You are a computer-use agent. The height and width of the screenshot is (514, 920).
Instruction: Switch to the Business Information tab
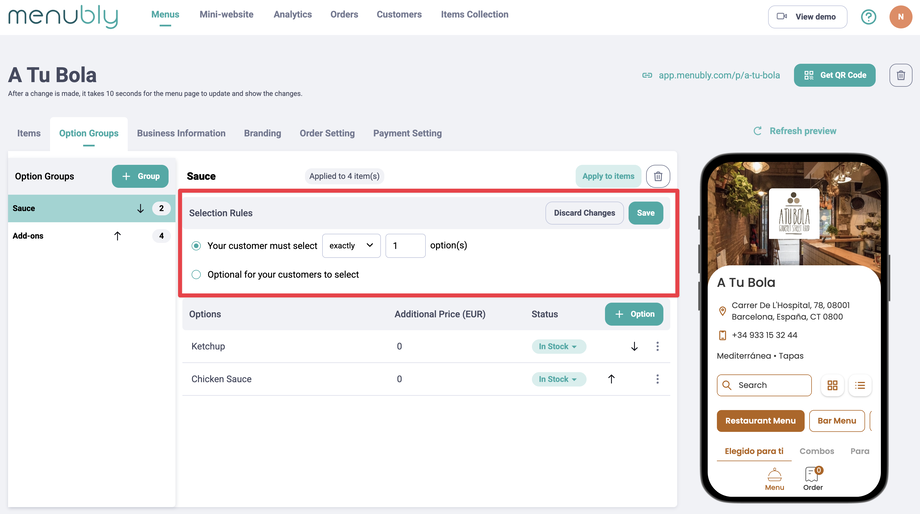pos(181,133)
